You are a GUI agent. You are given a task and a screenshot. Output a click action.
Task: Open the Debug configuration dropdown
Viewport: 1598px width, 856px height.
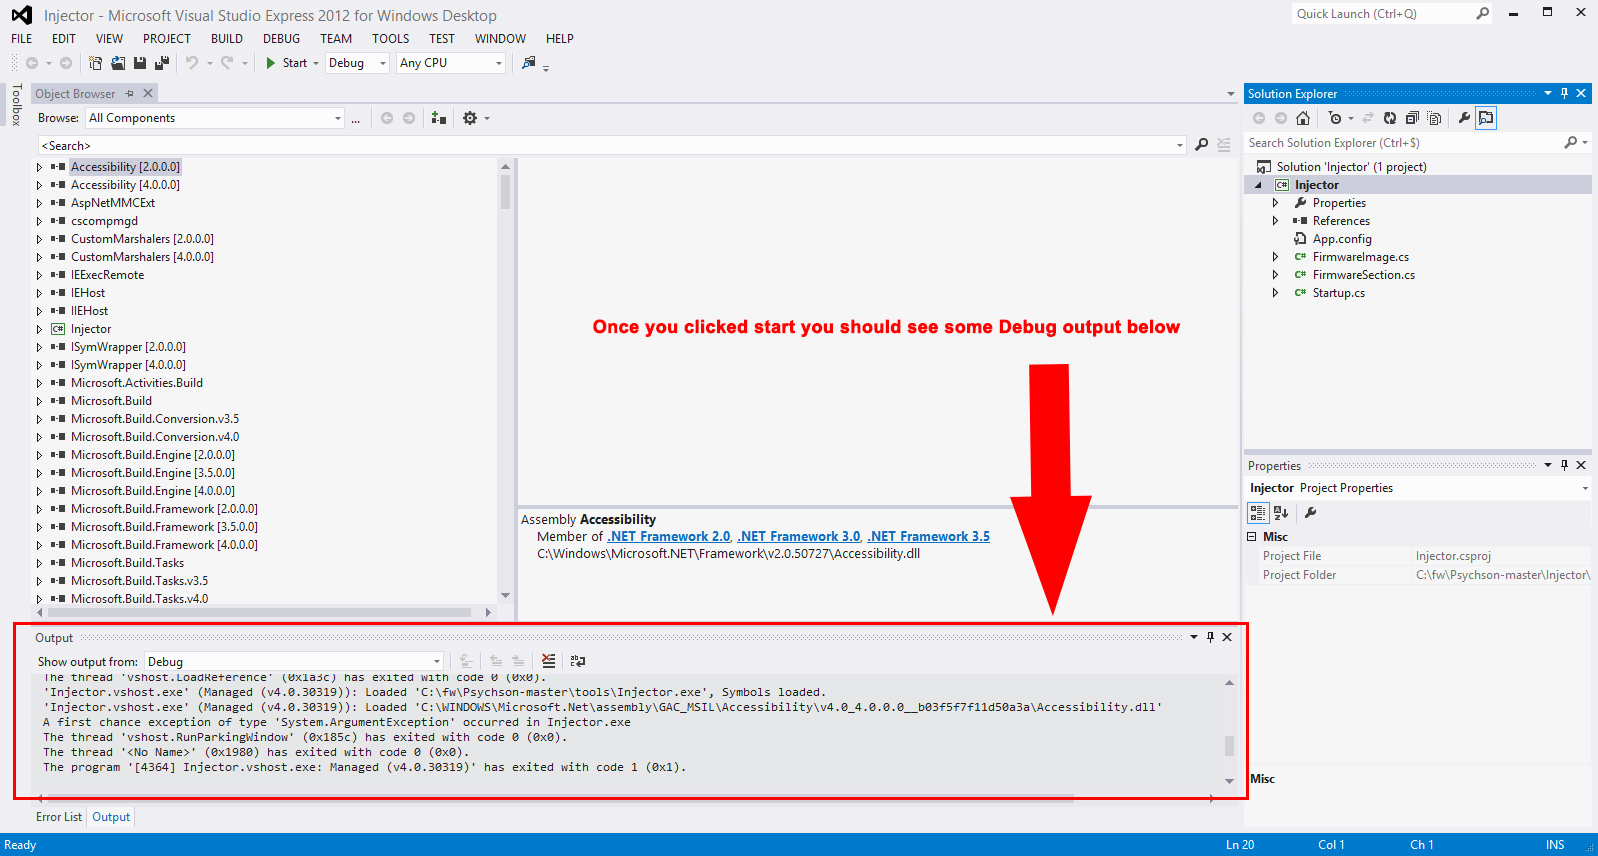click(x=357, y=63)
